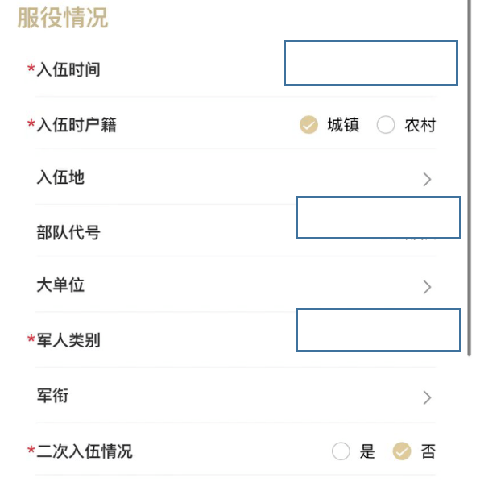Screen dimensions: 477x483
Task: Click the vertical scrollbar on the right edge
Action: tap(469, 178)
